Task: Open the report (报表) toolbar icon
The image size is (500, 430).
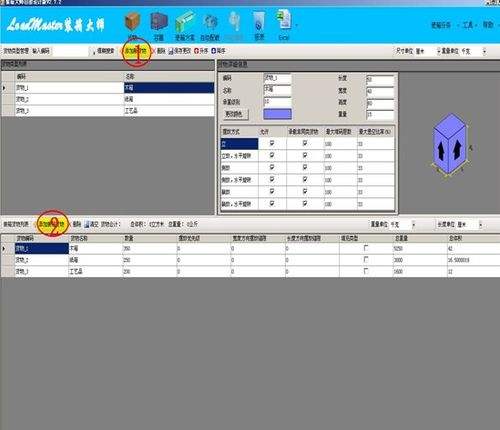Action: (x=259, y=22)
